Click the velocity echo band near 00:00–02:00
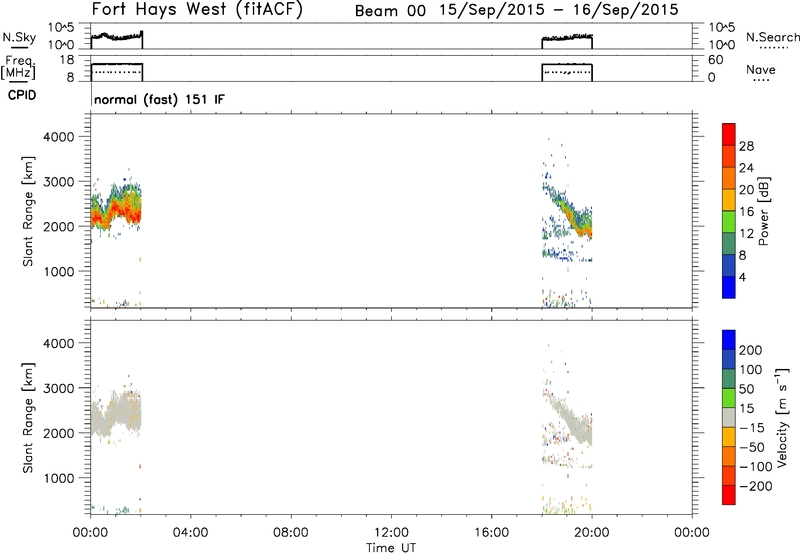 point(116,414)
